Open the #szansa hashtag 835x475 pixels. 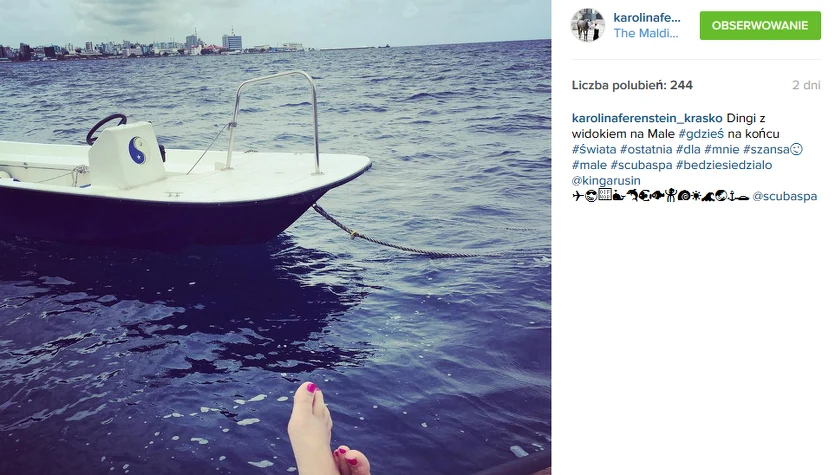click(x=766, y=150)
